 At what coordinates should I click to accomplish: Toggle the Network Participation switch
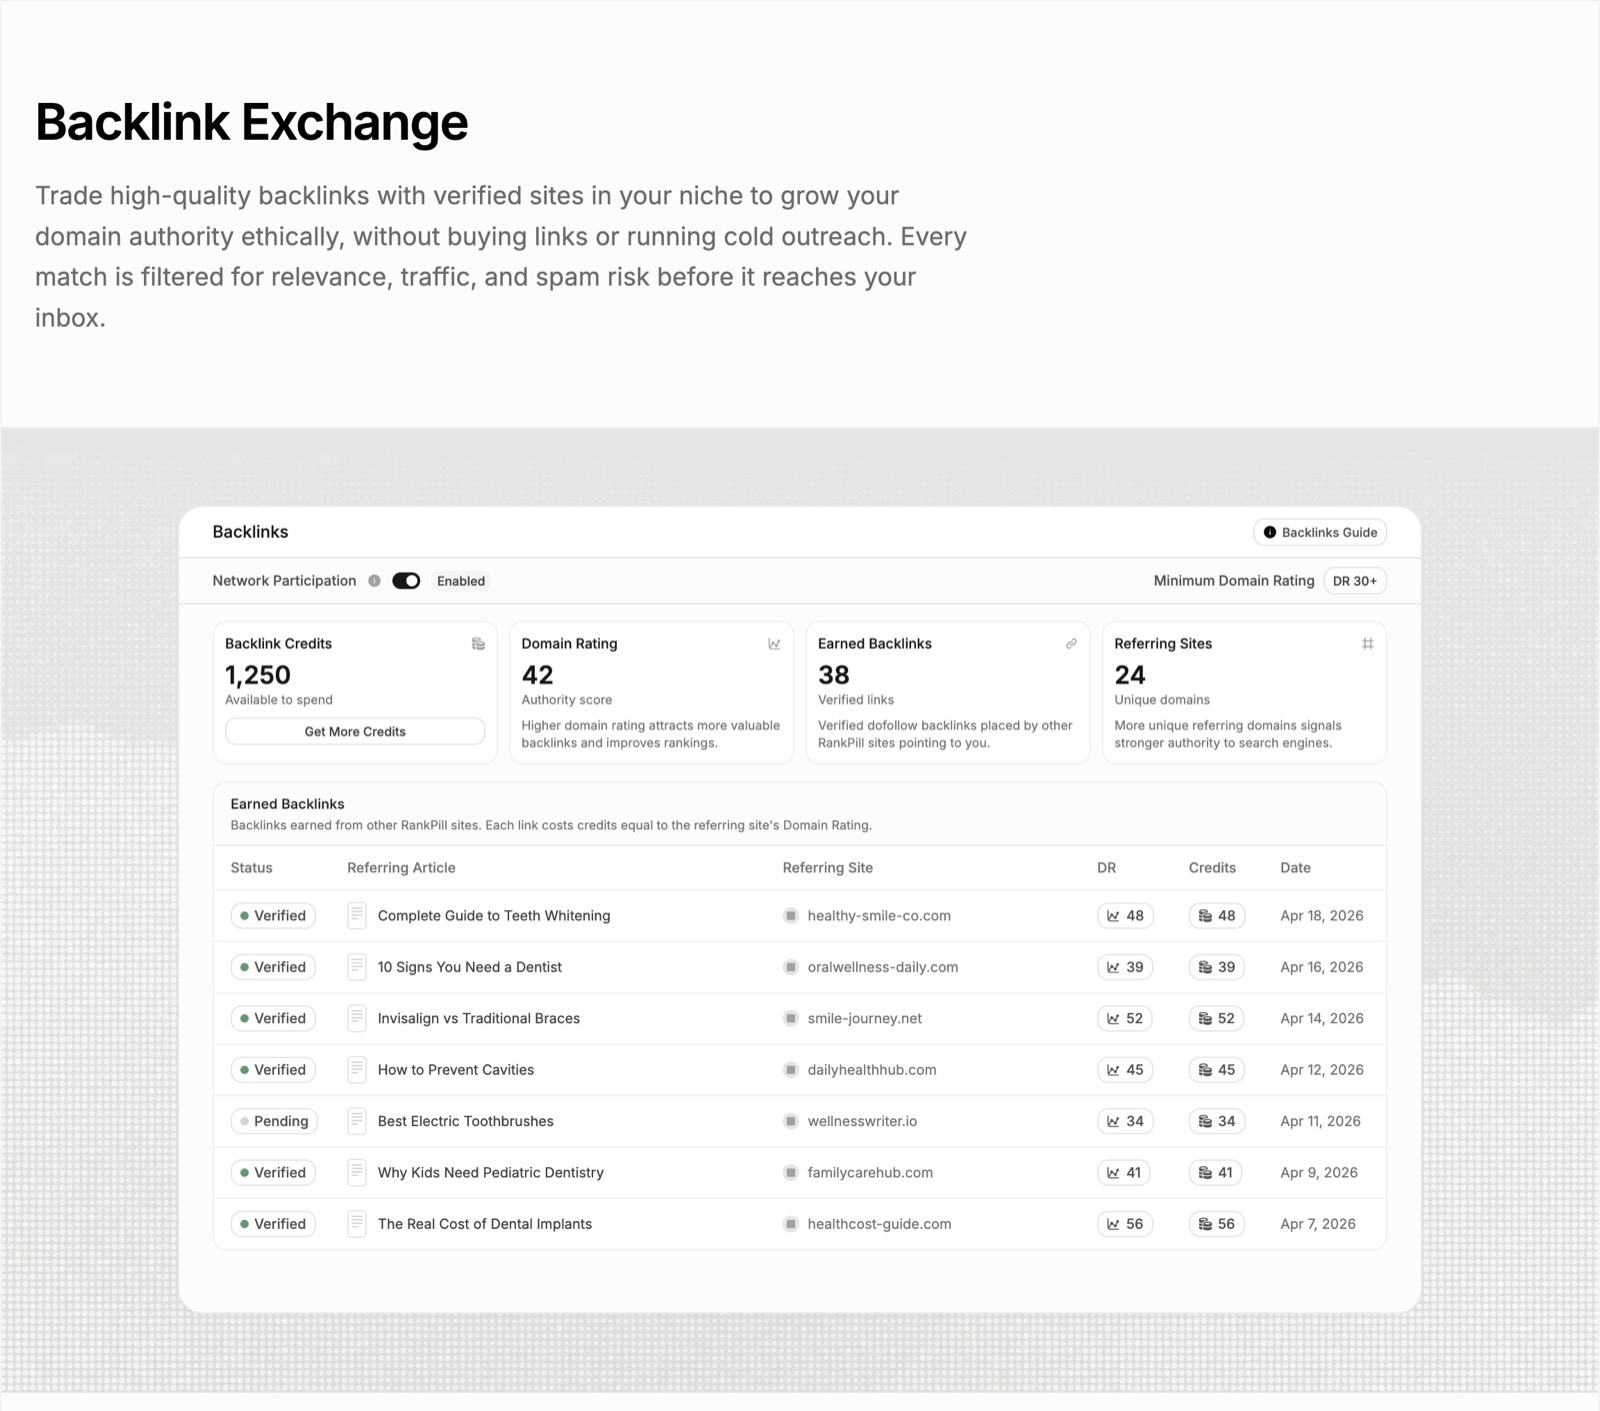406,581
